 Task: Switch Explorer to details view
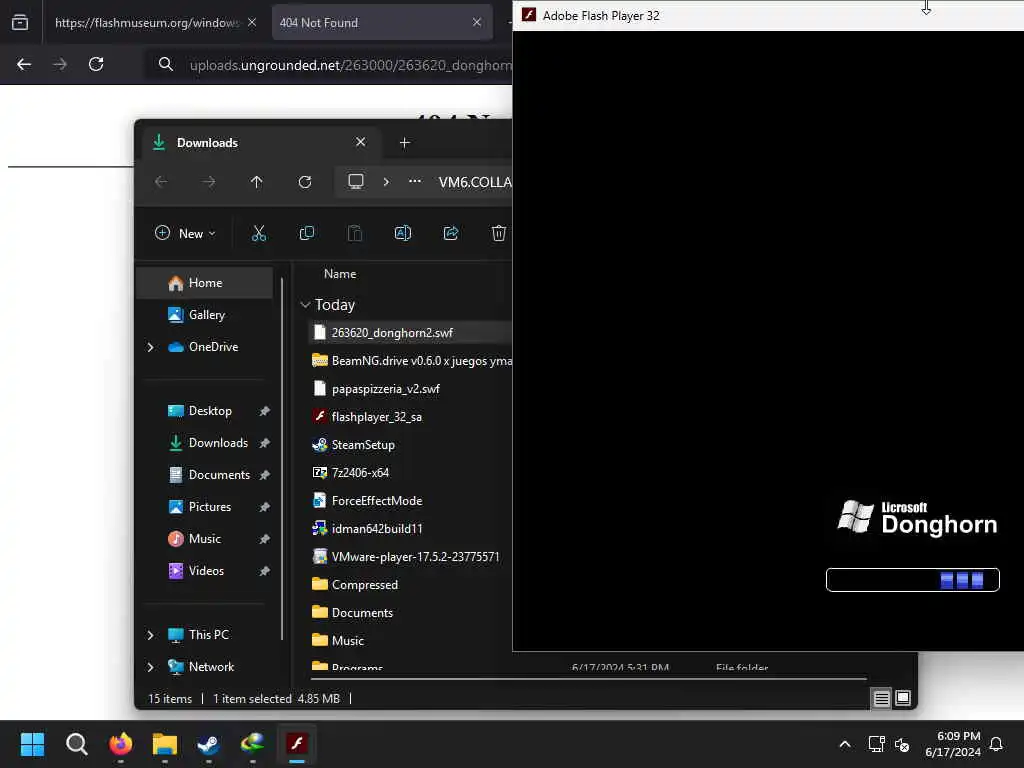pyautogui.click(x=881, y=699)
